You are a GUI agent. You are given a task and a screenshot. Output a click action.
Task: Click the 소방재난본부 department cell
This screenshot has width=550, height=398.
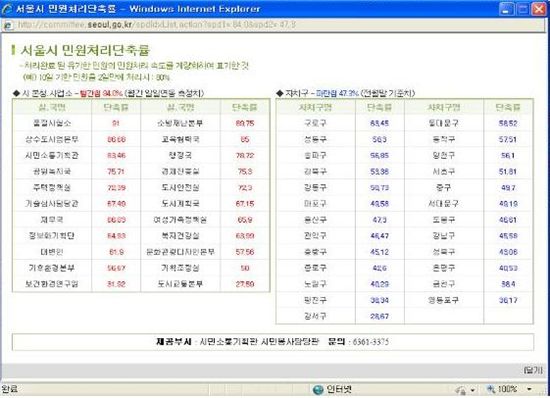[x=180, y=123]
